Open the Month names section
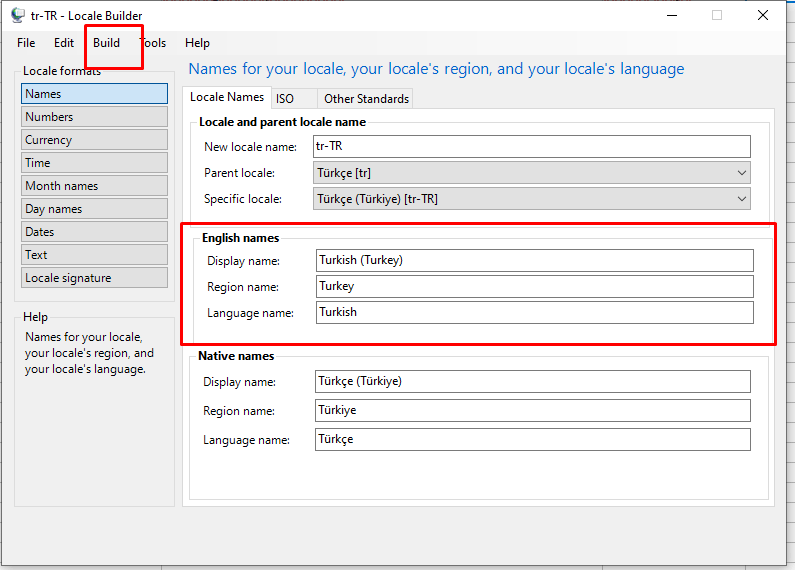 [94, 186]
